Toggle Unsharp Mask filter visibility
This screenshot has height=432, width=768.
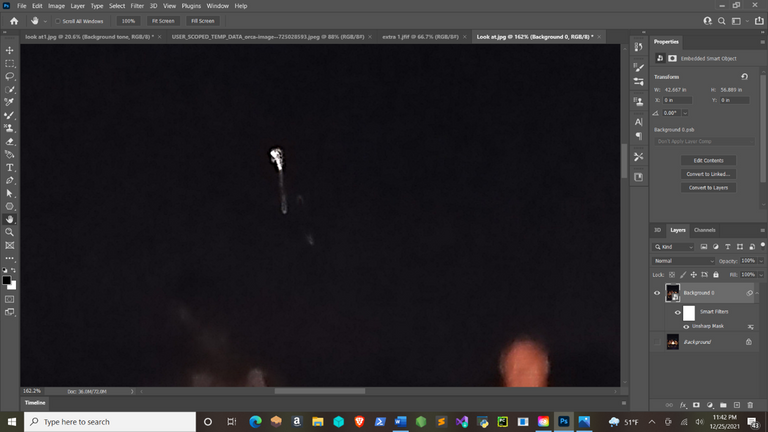[686, 327]
